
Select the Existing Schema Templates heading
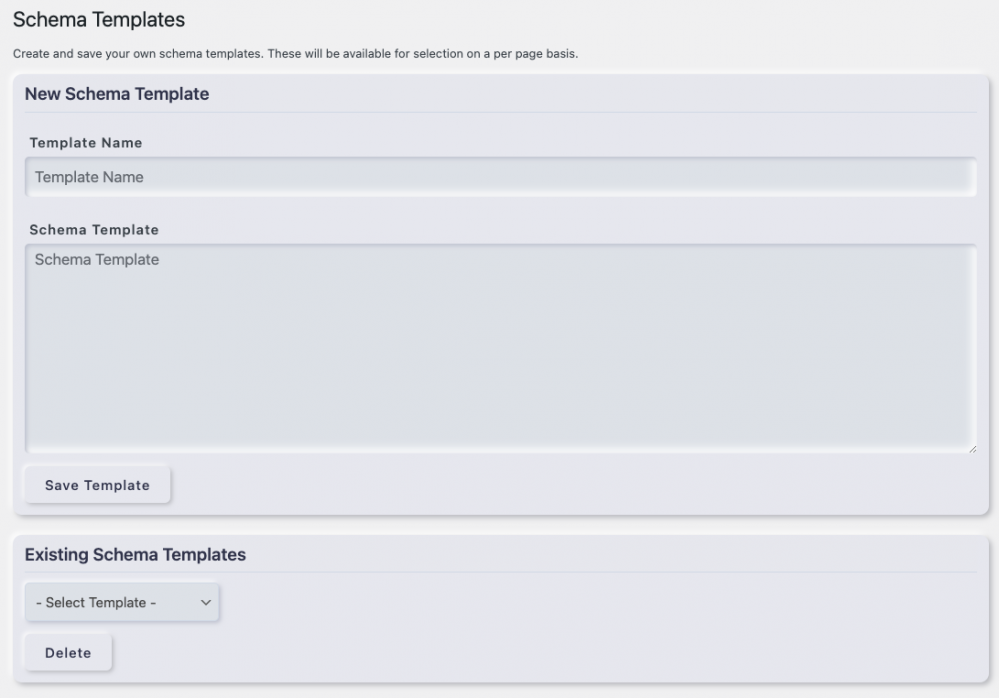tap(135, 554)
